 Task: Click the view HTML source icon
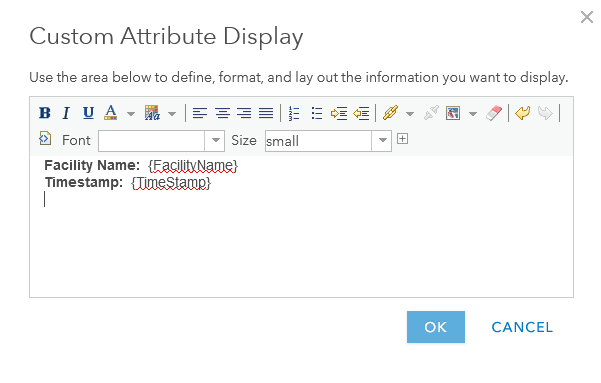45,138
